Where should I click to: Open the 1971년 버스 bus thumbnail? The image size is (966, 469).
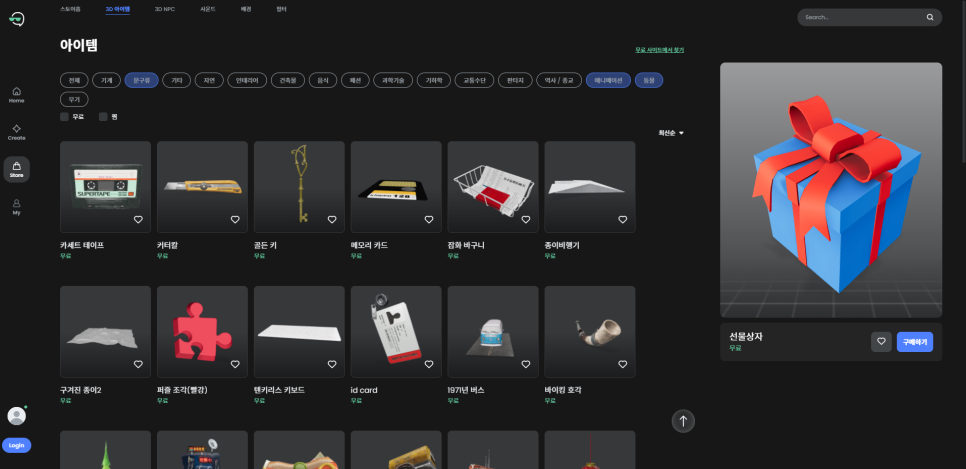493,332
